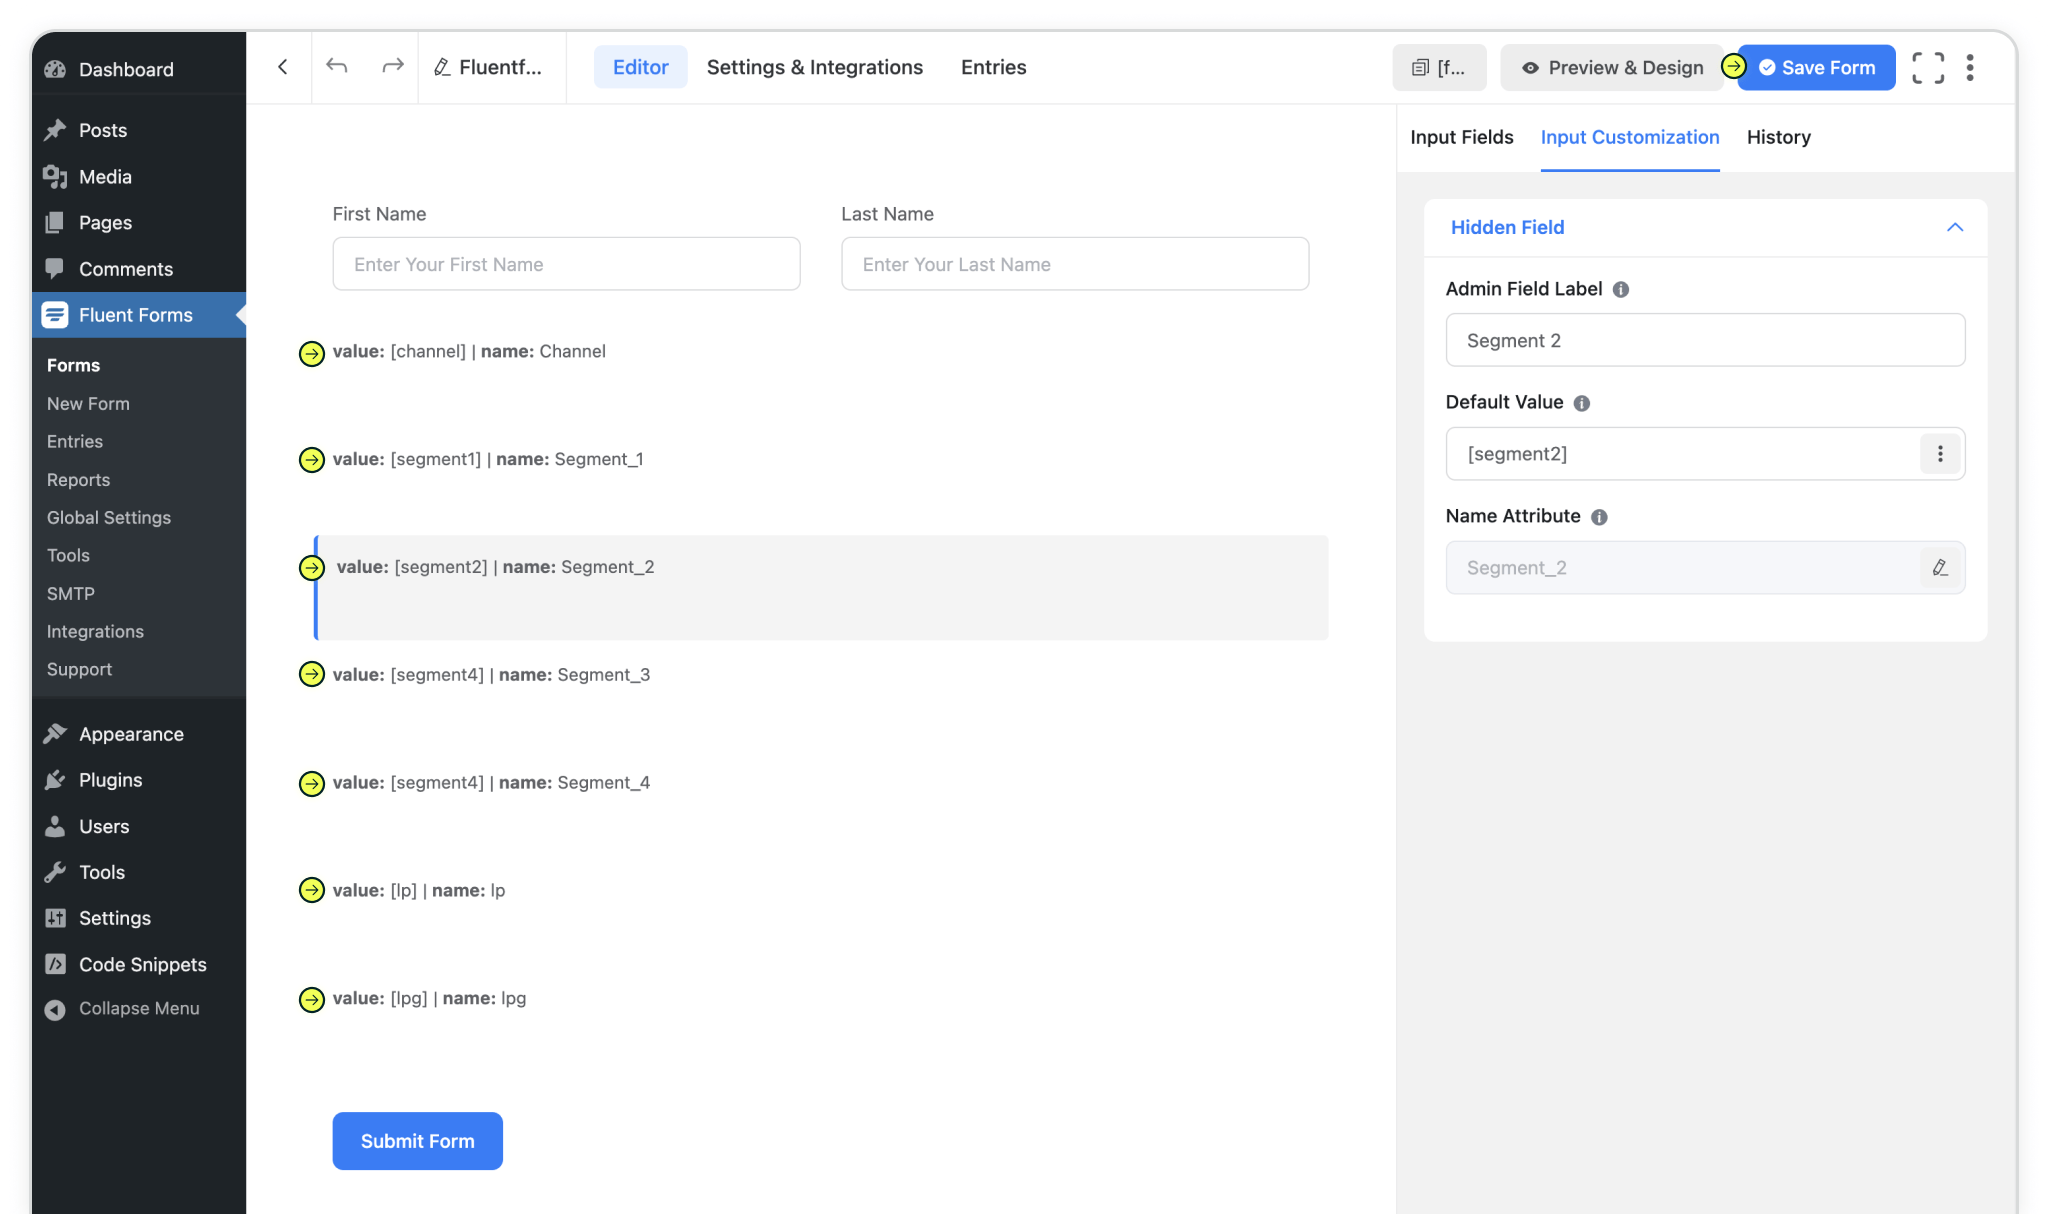Click Collapse Menu in the sidebar
The height and width of the screenshot is (1214, 2048).
click(138, 1009)
